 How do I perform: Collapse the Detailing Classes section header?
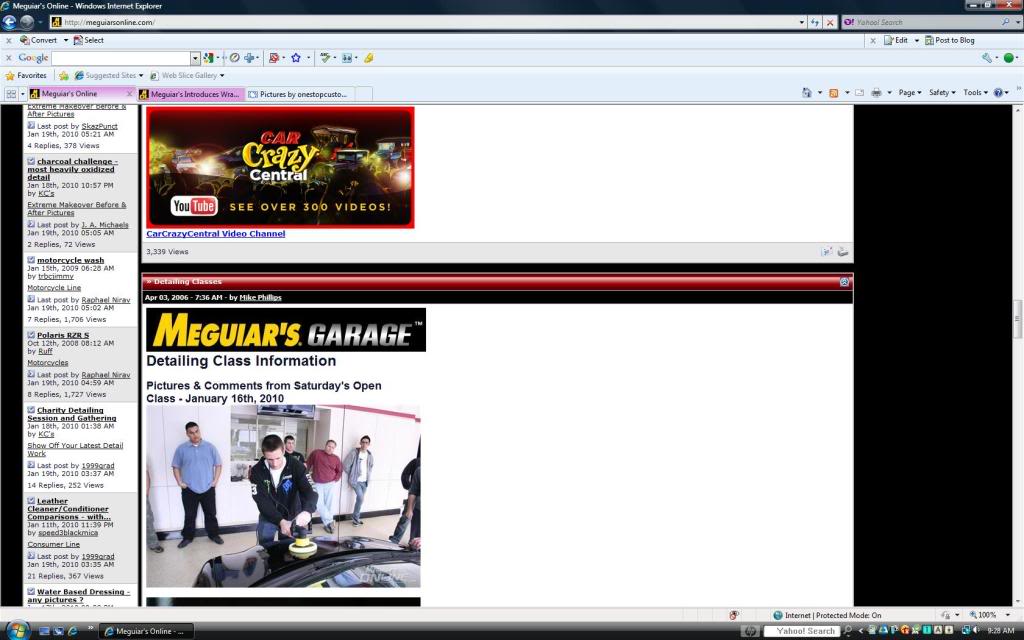coord(844,282)
